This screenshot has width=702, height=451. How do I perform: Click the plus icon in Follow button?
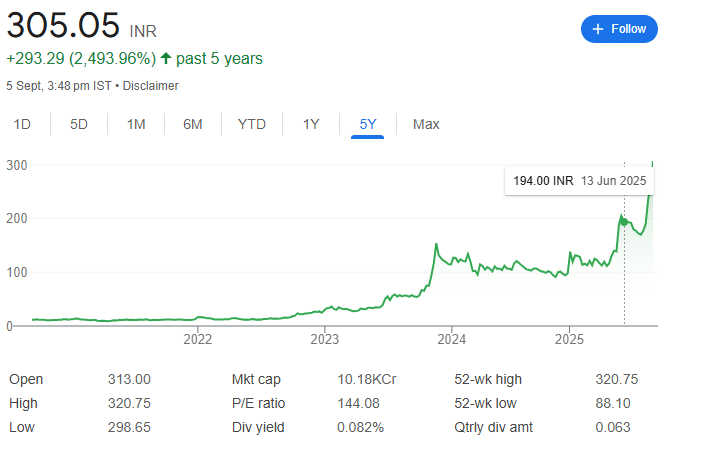point(598,29)
